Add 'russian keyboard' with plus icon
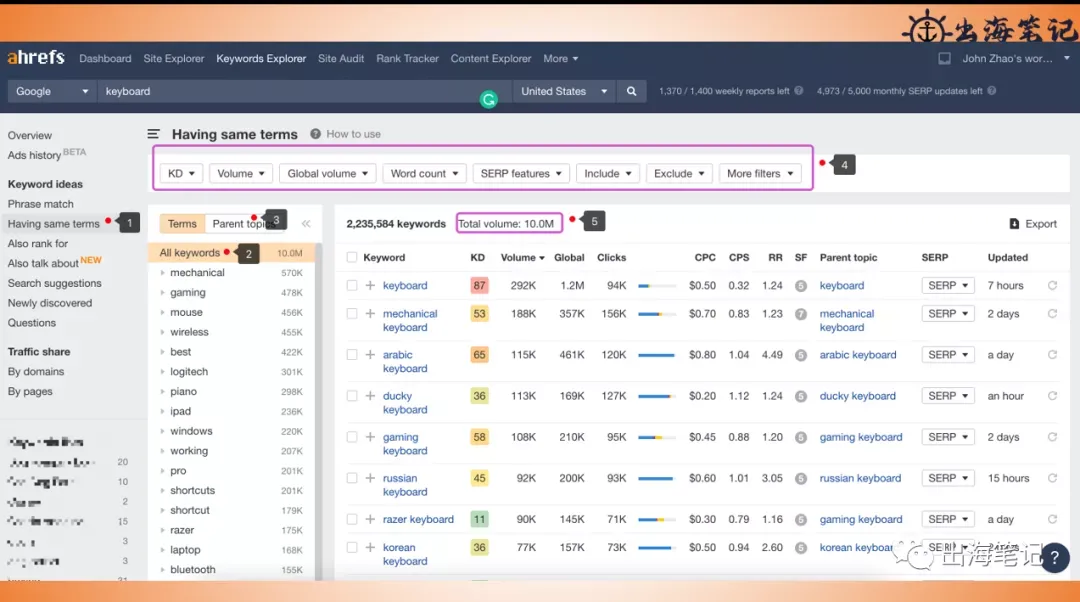 (x=370, y=478)
